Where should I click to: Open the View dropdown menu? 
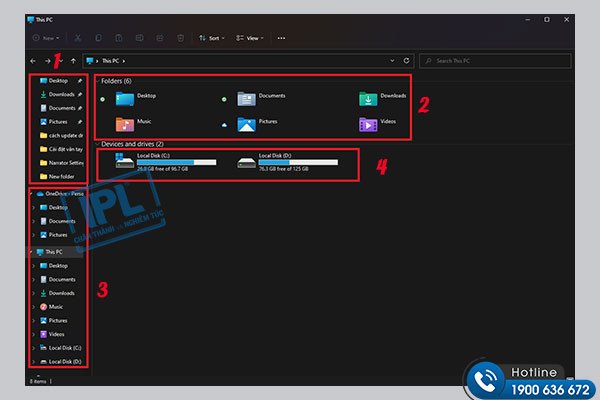pyautogui.click(x=249, y=38)
